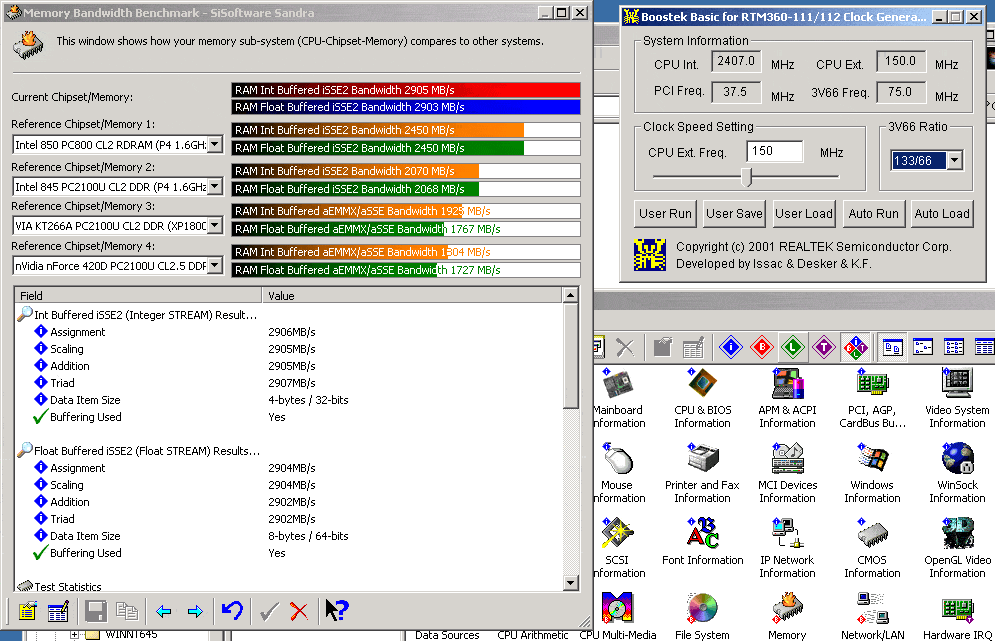This screenshot has height=641, width=995.
Task: Switch to large icons view in Sandra
Action: tap(893, 347)
